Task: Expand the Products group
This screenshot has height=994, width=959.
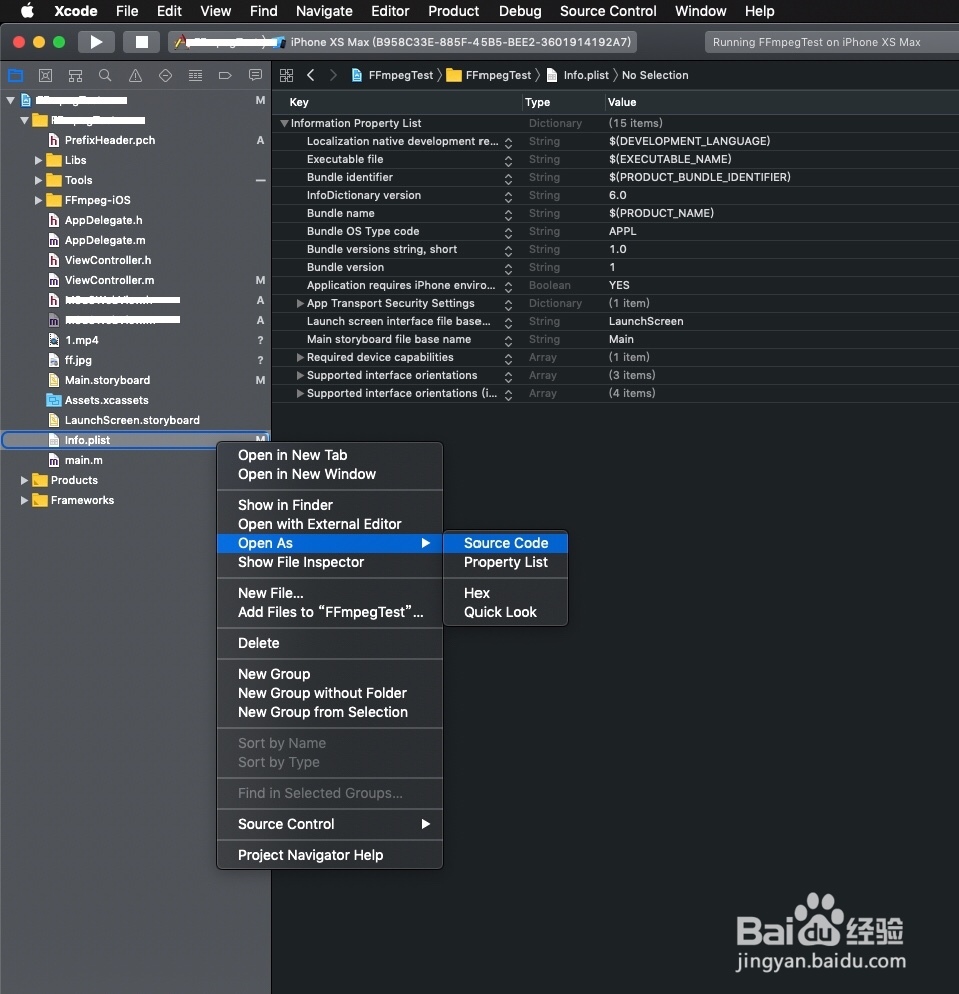Action: (x=24, y=481)
